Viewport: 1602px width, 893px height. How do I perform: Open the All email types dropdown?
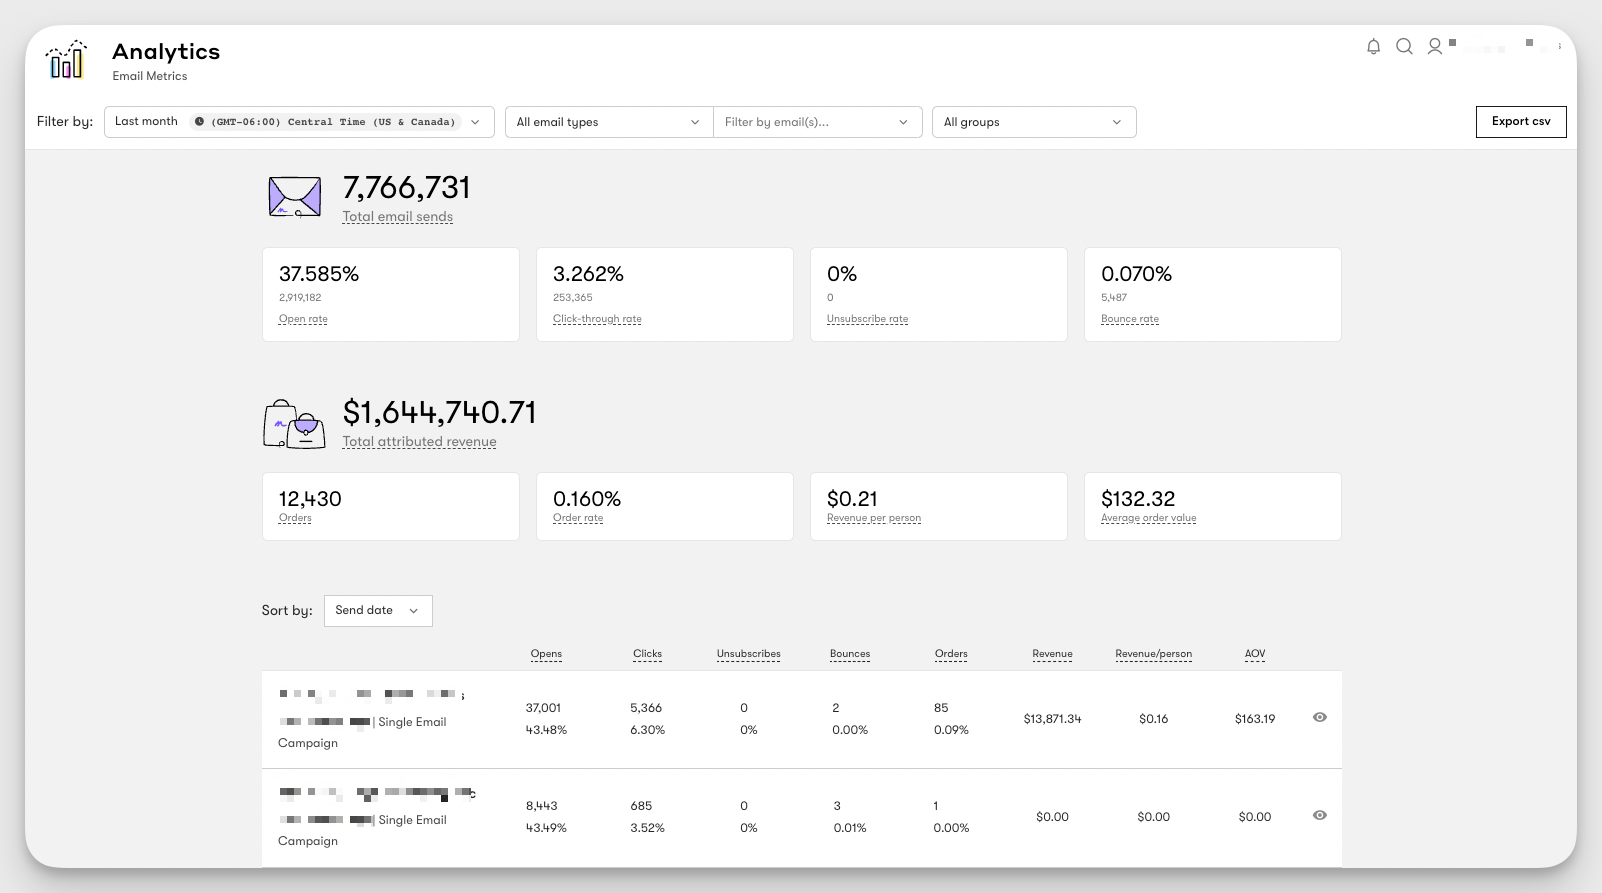[609, 122]
